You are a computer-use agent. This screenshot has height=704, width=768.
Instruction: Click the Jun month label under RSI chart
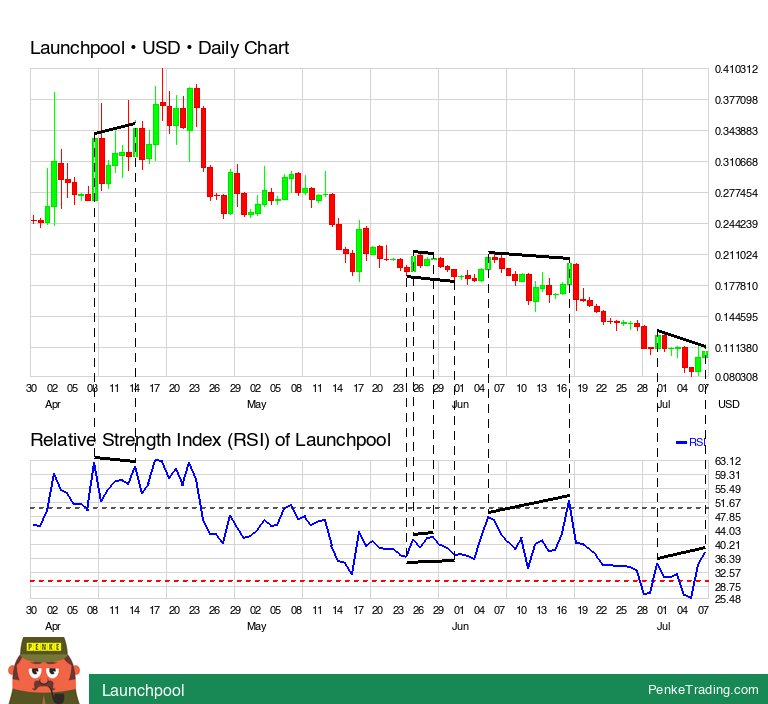460,627
